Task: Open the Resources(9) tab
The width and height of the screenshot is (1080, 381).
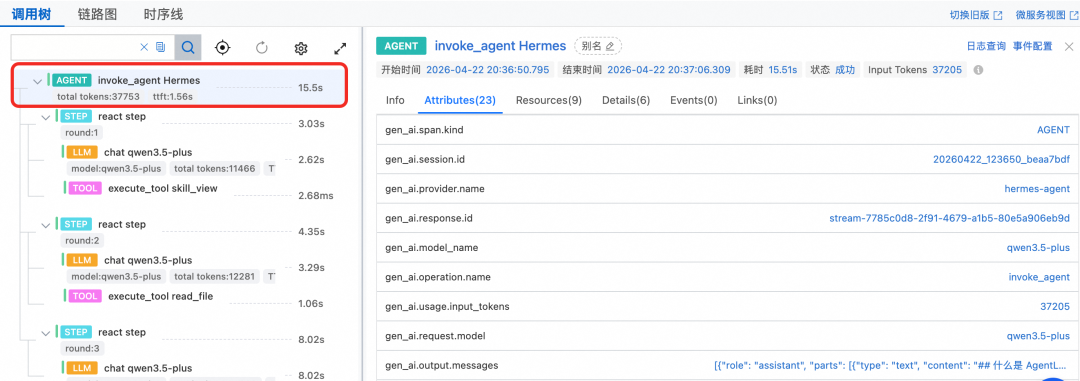Action: [549, 100]
